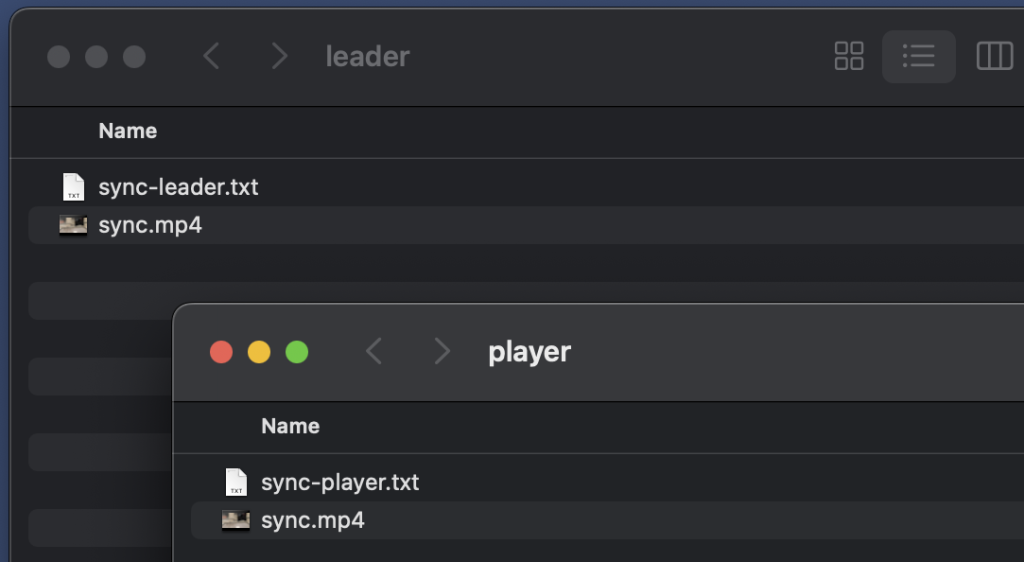Click the player window title
This screenshot has width=1024, height=562.
[529, 352]
